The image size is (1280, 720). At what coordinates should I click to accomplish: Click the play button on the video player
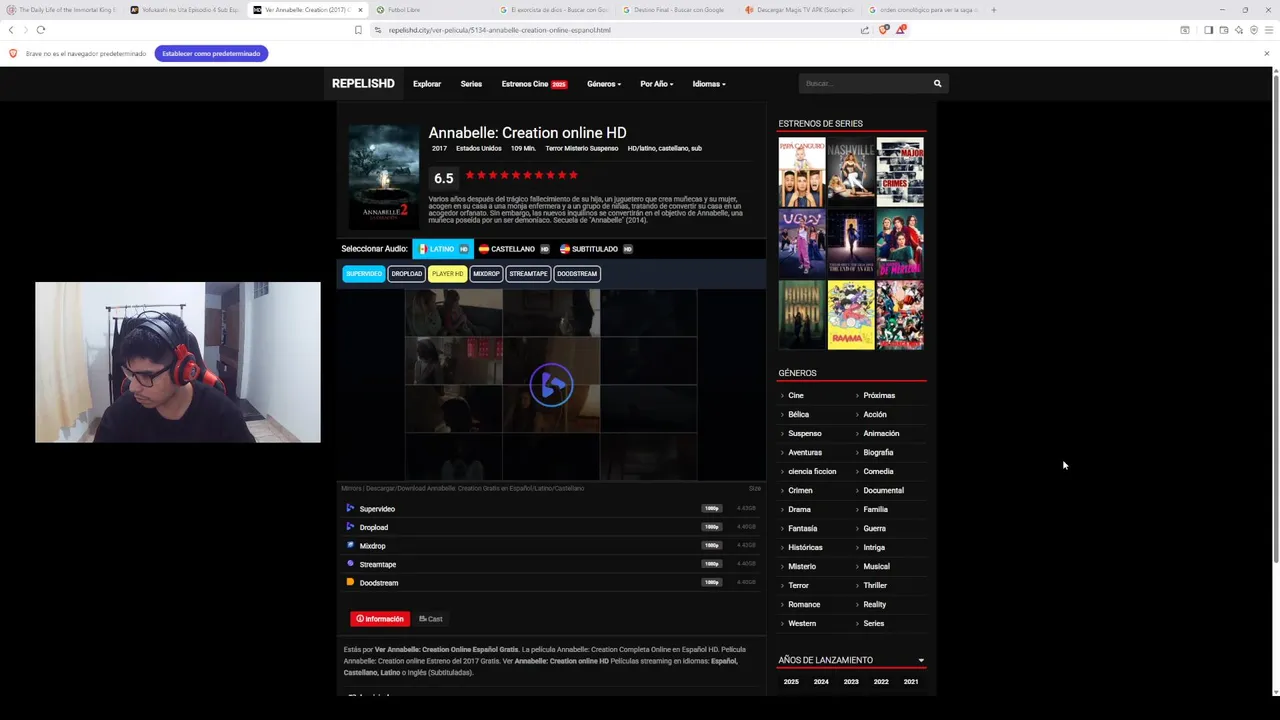point(551,385)
